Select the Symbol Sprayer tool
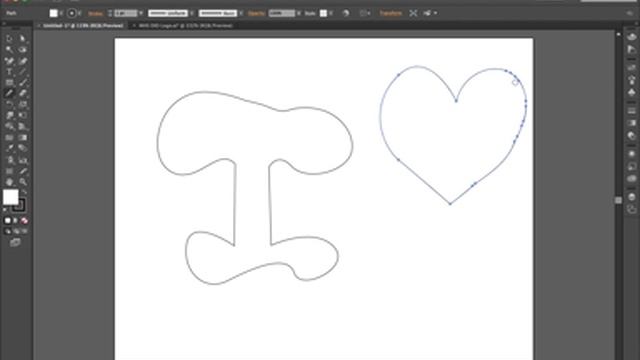This screenshot has width=640, height=360. (x=9, y=160)
